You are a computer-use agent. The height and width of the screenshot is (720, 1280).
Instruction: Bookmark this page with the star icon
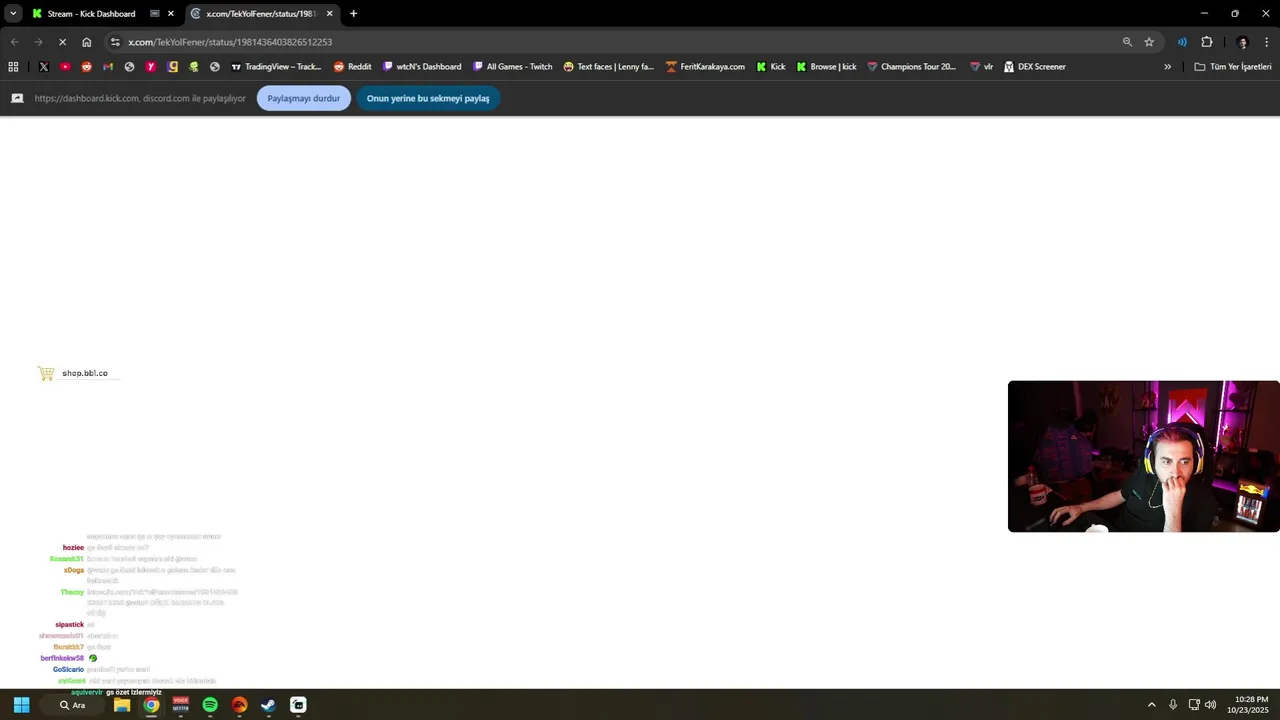click(1149, 42)
